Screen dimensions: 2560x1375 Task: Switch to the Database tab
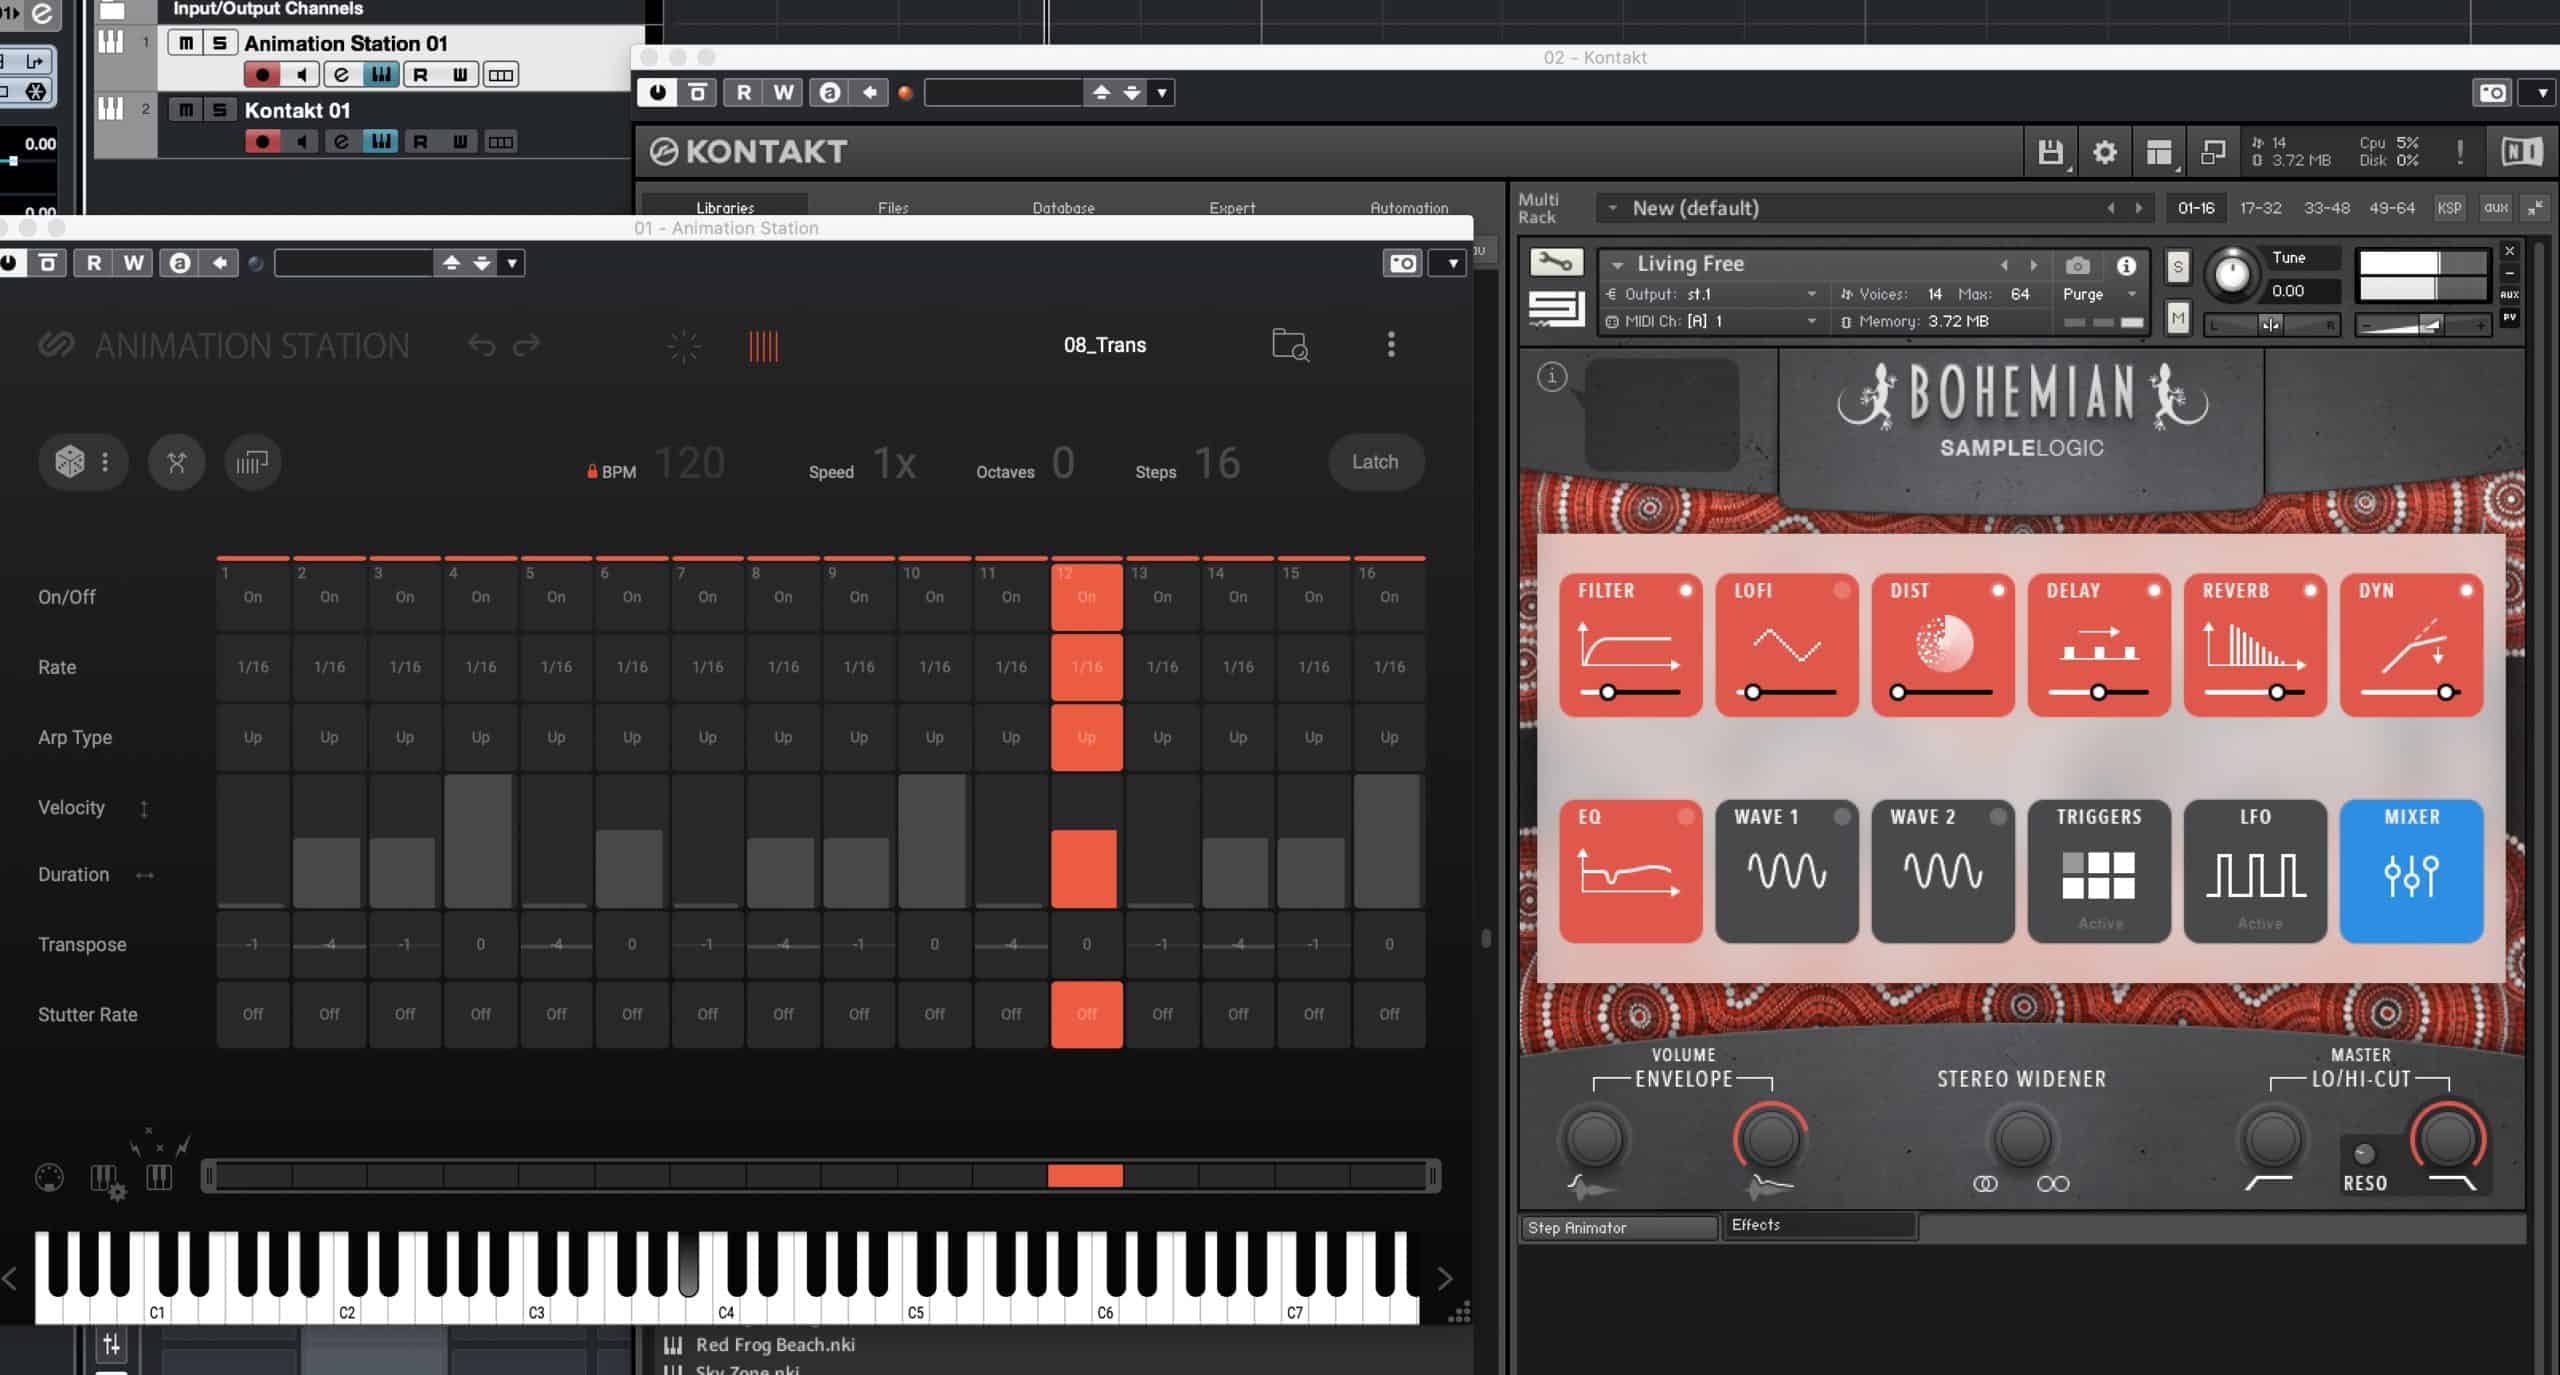click(x=1063, y=208)
